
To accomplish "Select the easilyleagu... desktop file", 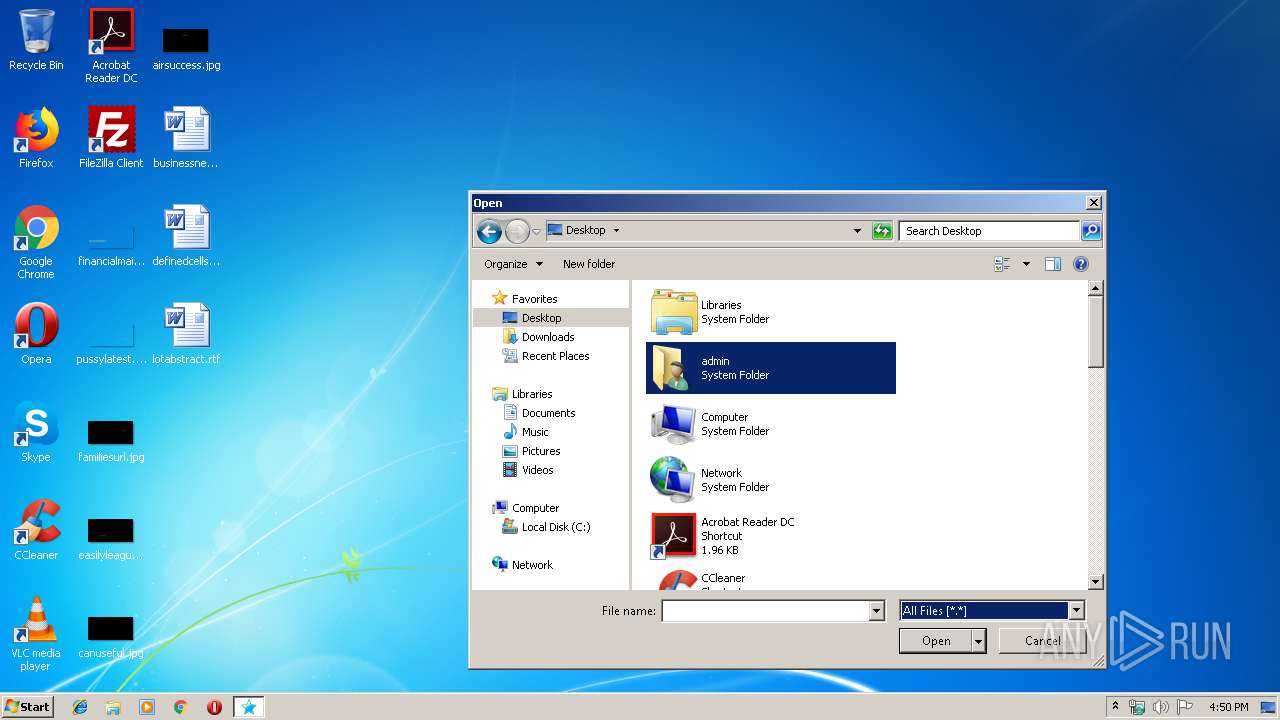I will point(111,539).
